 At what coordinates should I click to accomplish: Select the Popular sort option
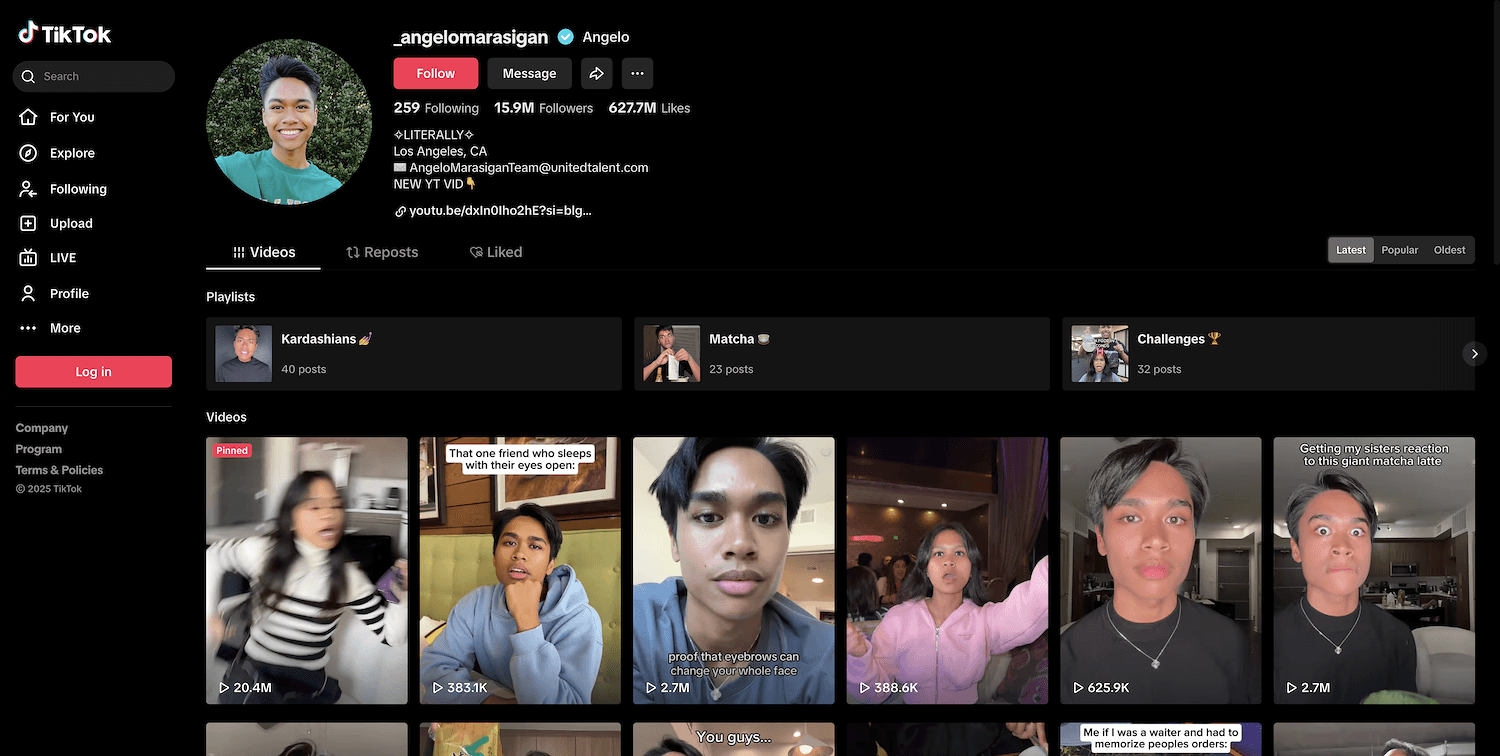[x=1399, y=250]
